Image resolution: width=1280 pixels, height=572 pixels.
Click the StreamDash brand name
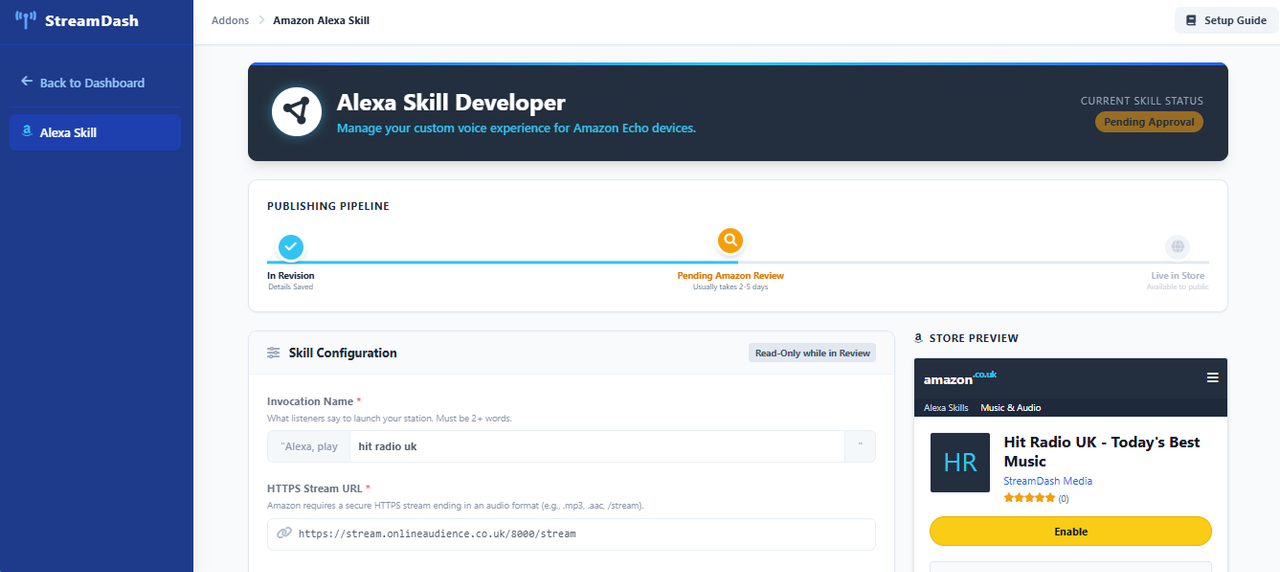coord(92,20)
